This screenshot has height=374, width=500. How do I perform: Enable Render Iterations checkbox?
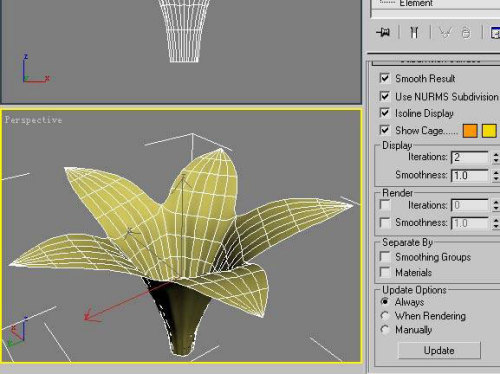385,205
